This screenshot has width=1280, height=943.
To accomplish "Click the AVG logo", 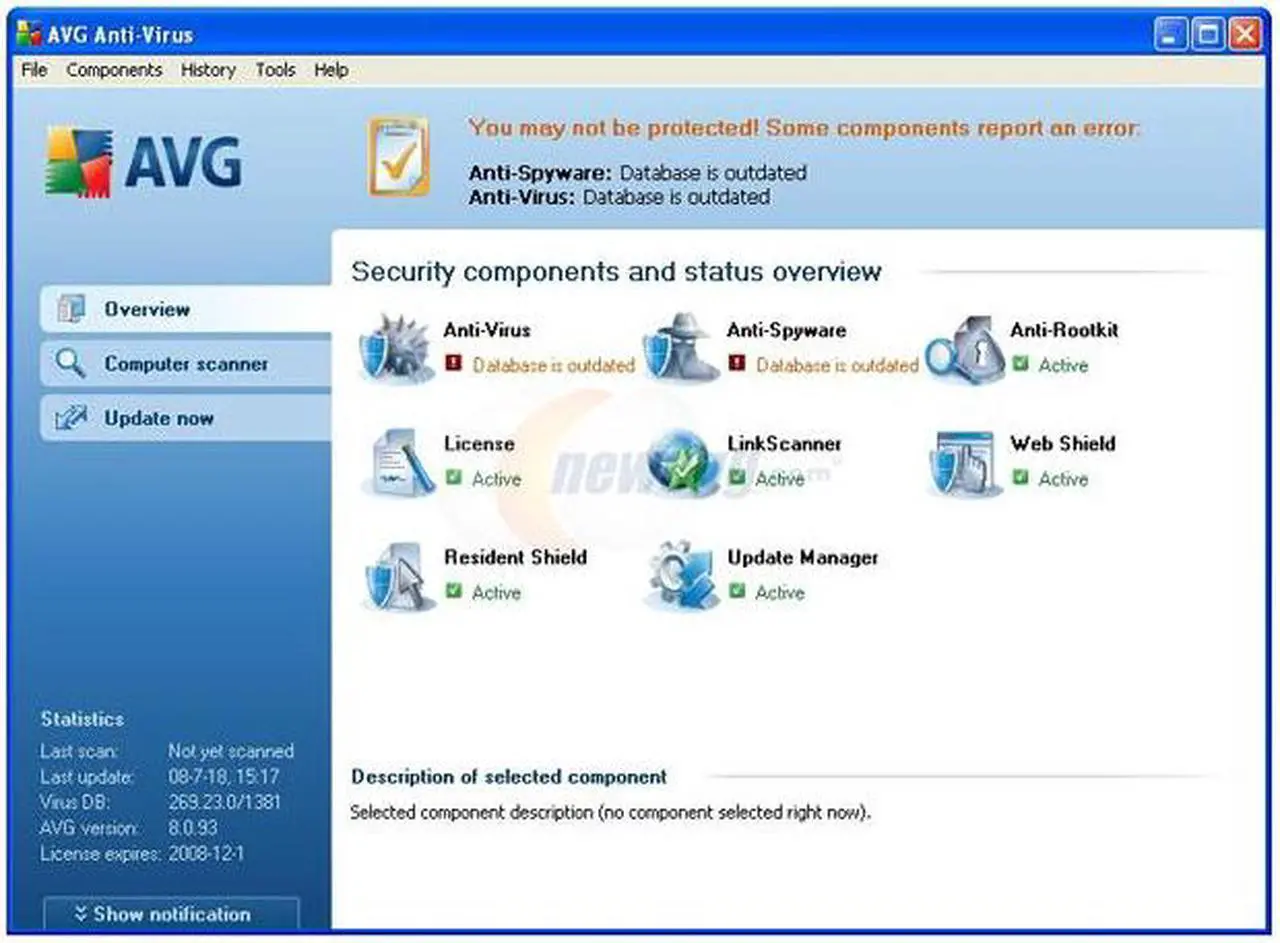I will (x=144, y=162).
